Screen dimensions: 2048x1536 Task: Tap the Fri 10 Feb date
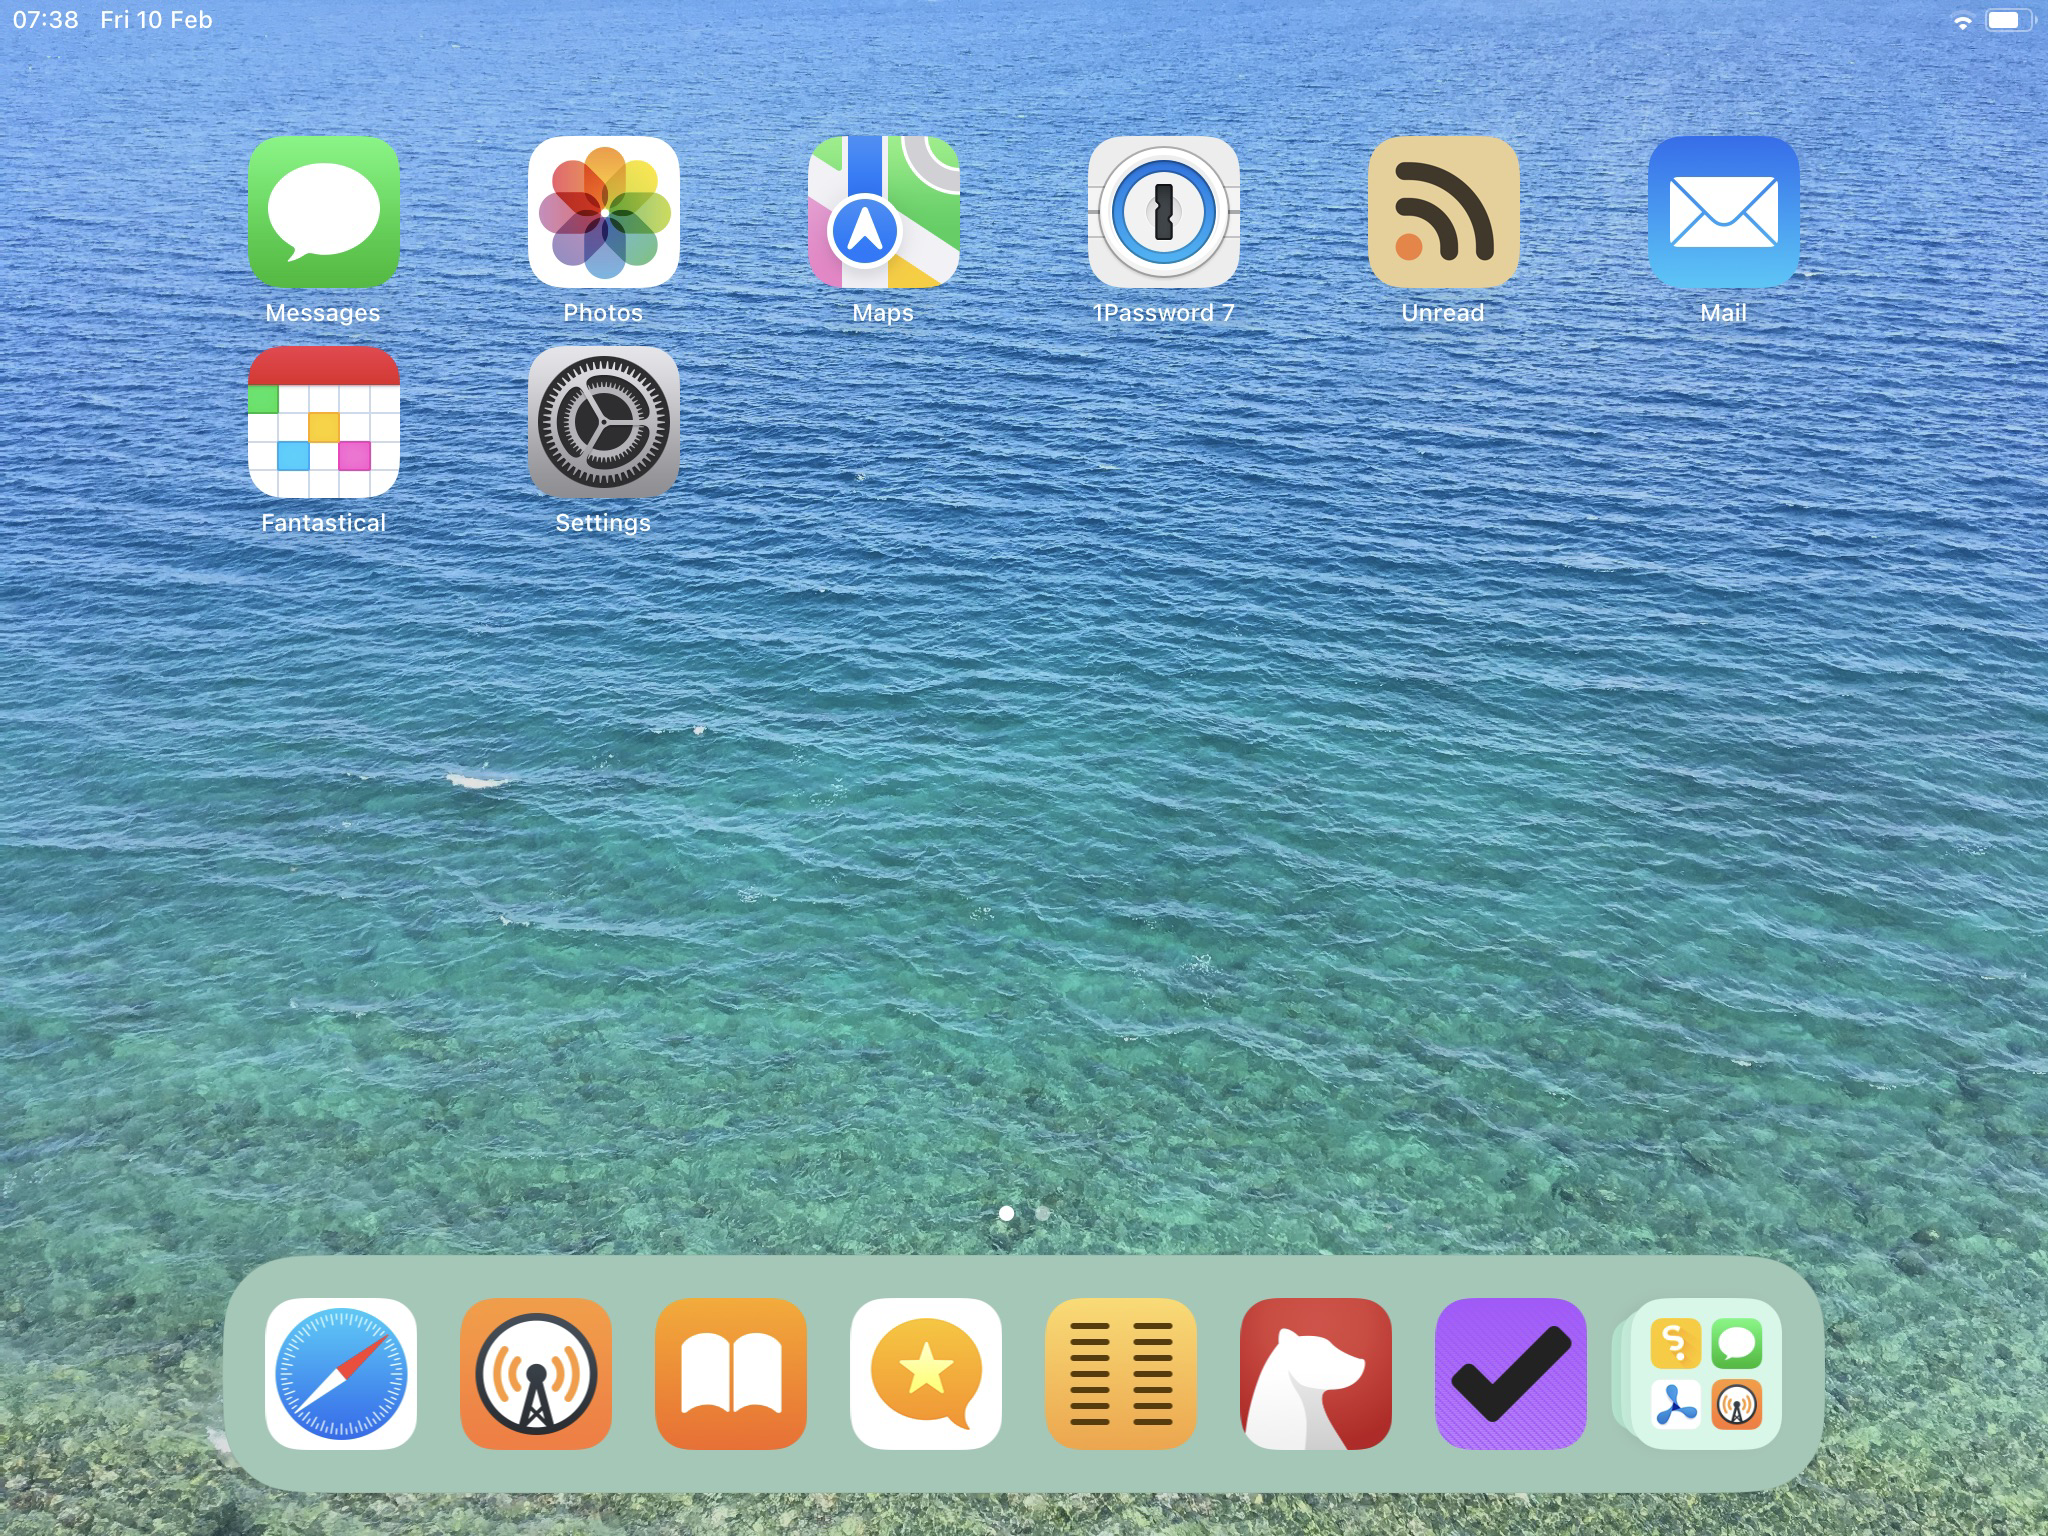pos(156,20)
